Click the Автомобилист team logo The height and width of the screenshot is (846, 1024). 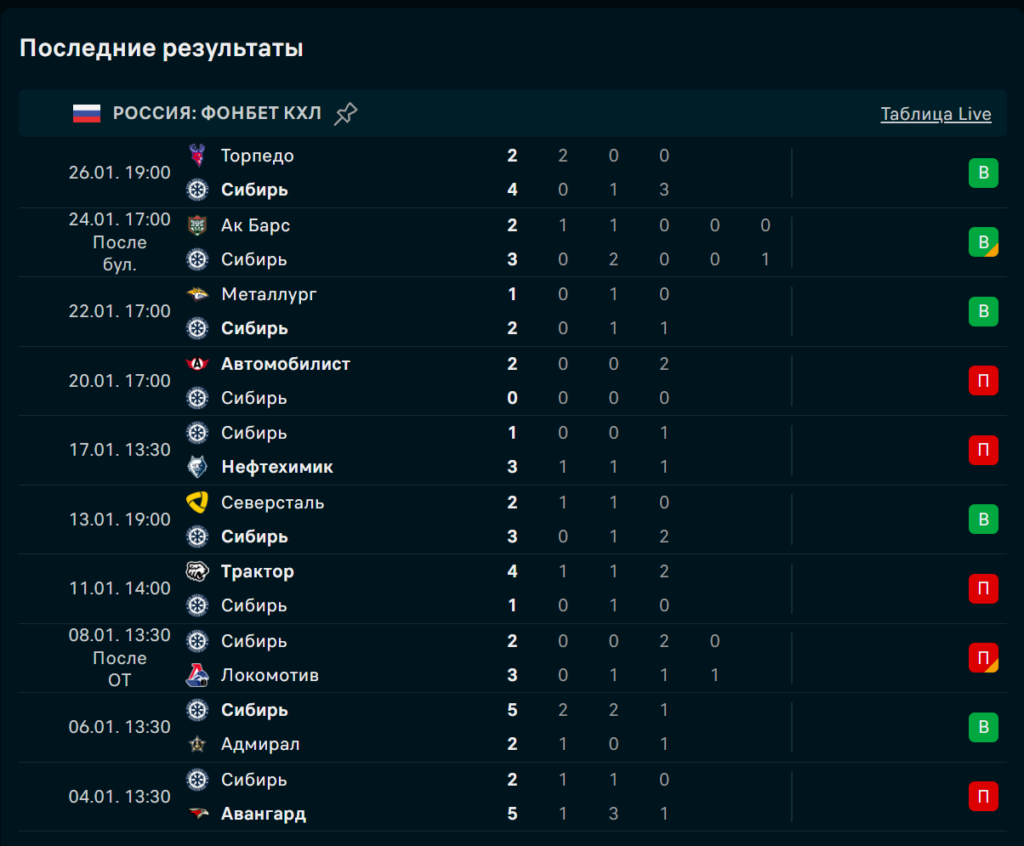coord(197,364)
